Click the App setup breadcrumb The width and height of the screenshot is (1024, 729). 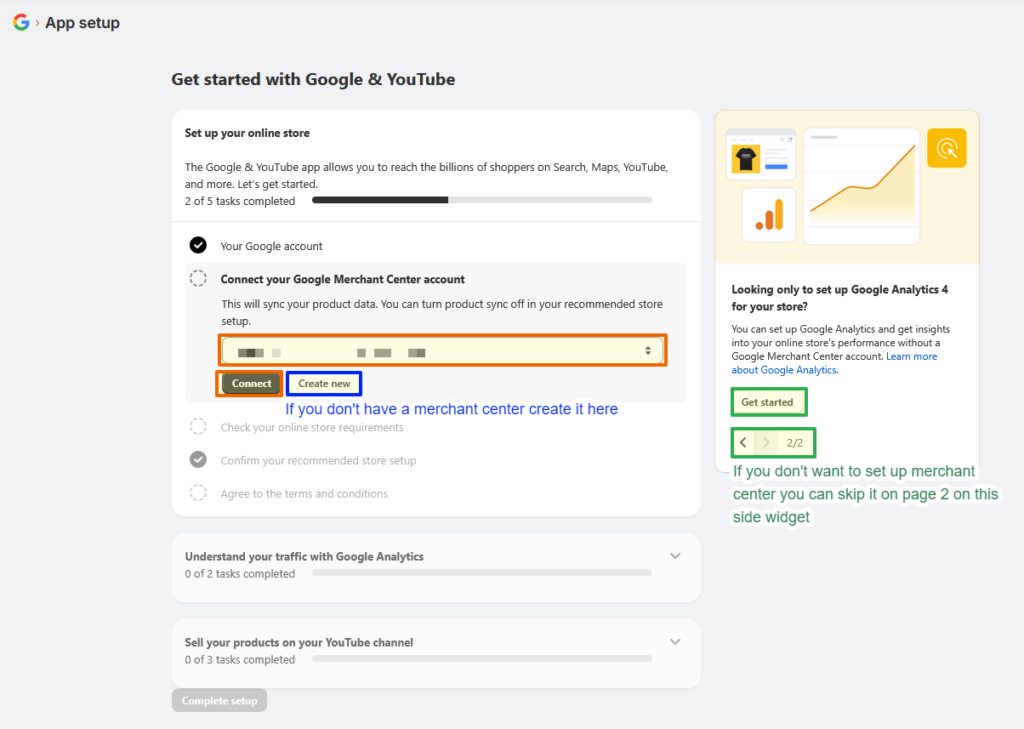pos(82,22)
